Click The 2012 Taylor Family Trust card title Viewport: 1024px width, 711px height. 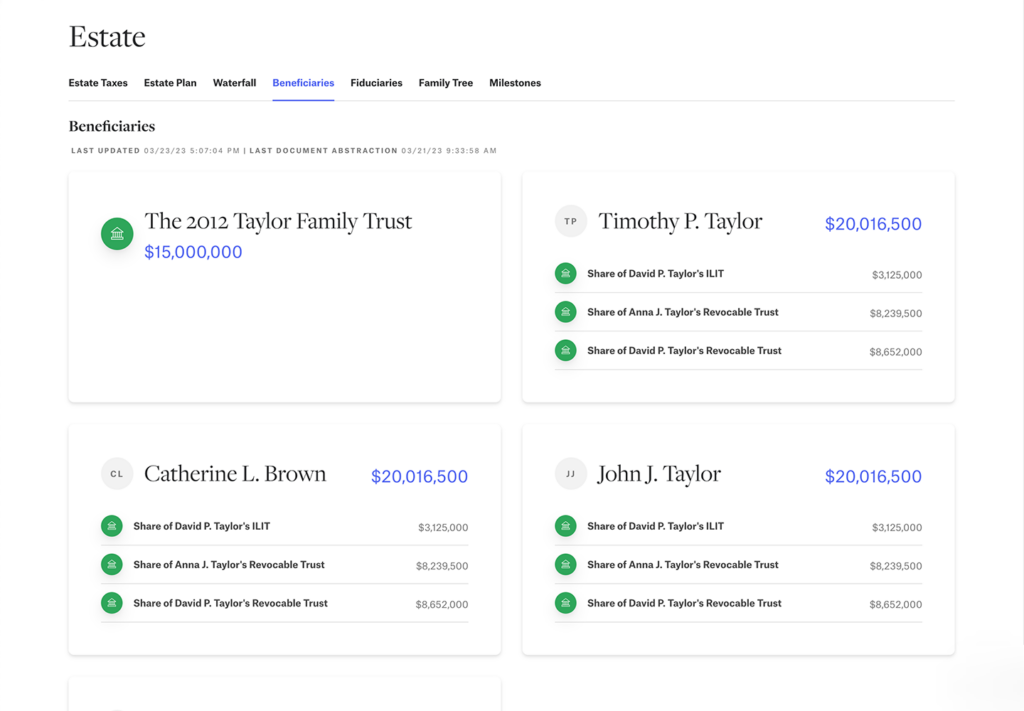pyautogui.click(x=278, y=221)
